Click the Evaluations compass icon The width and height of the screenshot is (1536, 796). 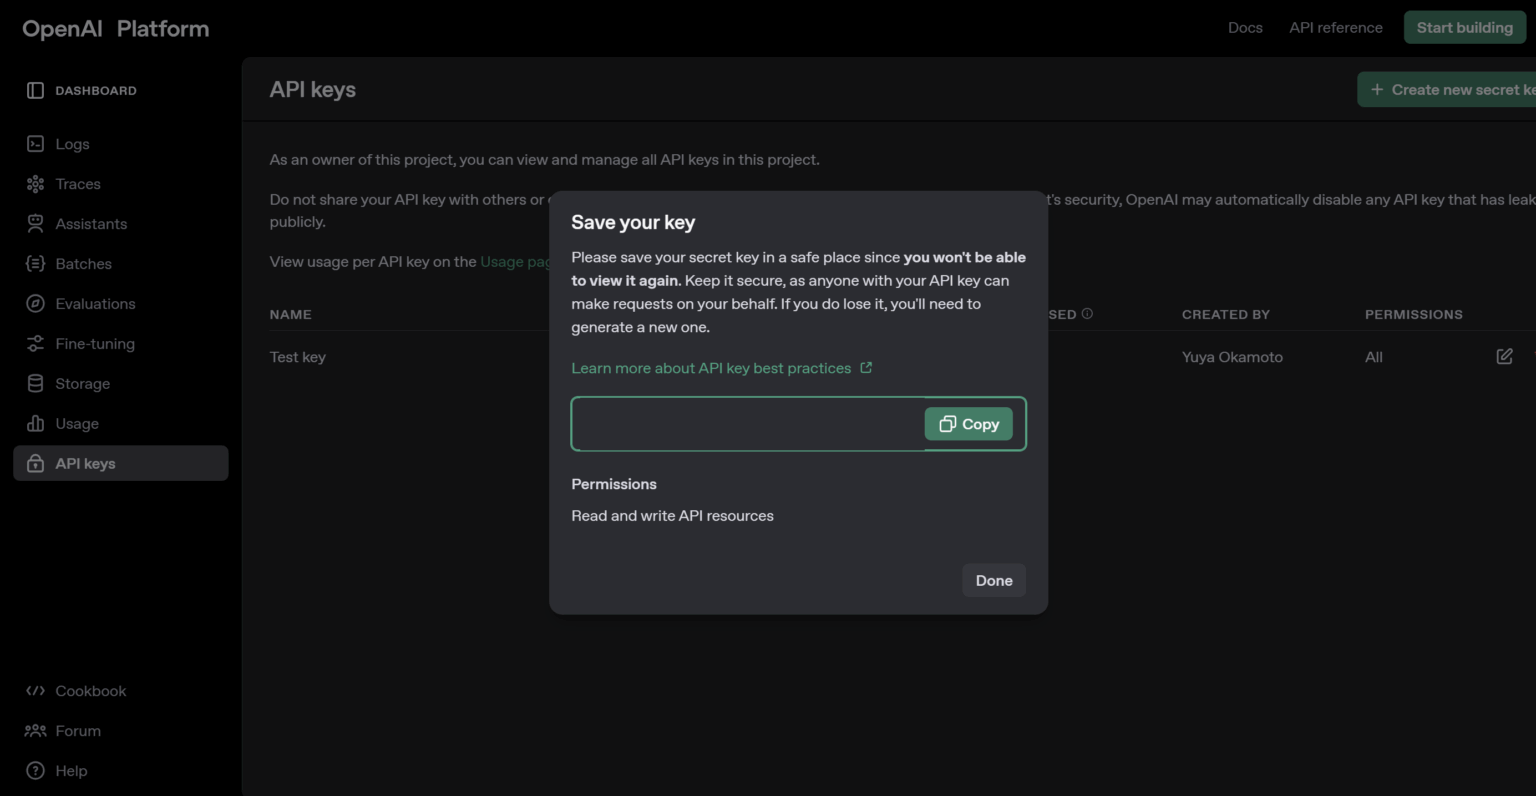pos(35,304)
